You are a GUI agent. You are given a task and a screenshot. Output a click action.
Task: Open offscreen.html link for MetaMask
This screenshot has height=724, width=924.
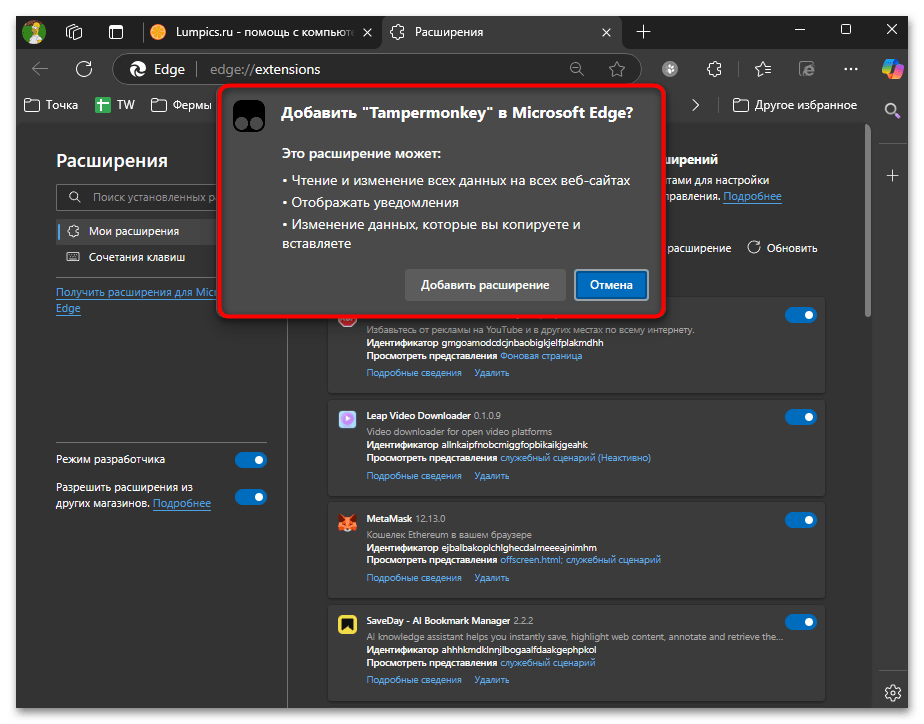click(x=530, y=560)
